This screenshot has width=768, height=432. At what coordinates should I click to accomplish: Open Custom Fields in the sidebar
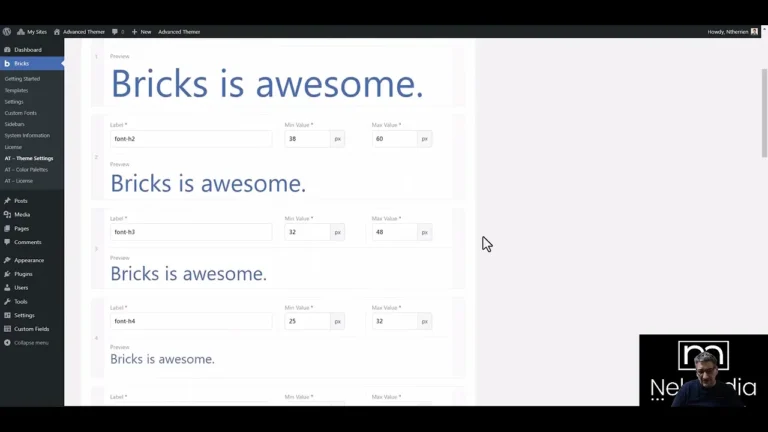pyautogui.click(x=31, y=328)
